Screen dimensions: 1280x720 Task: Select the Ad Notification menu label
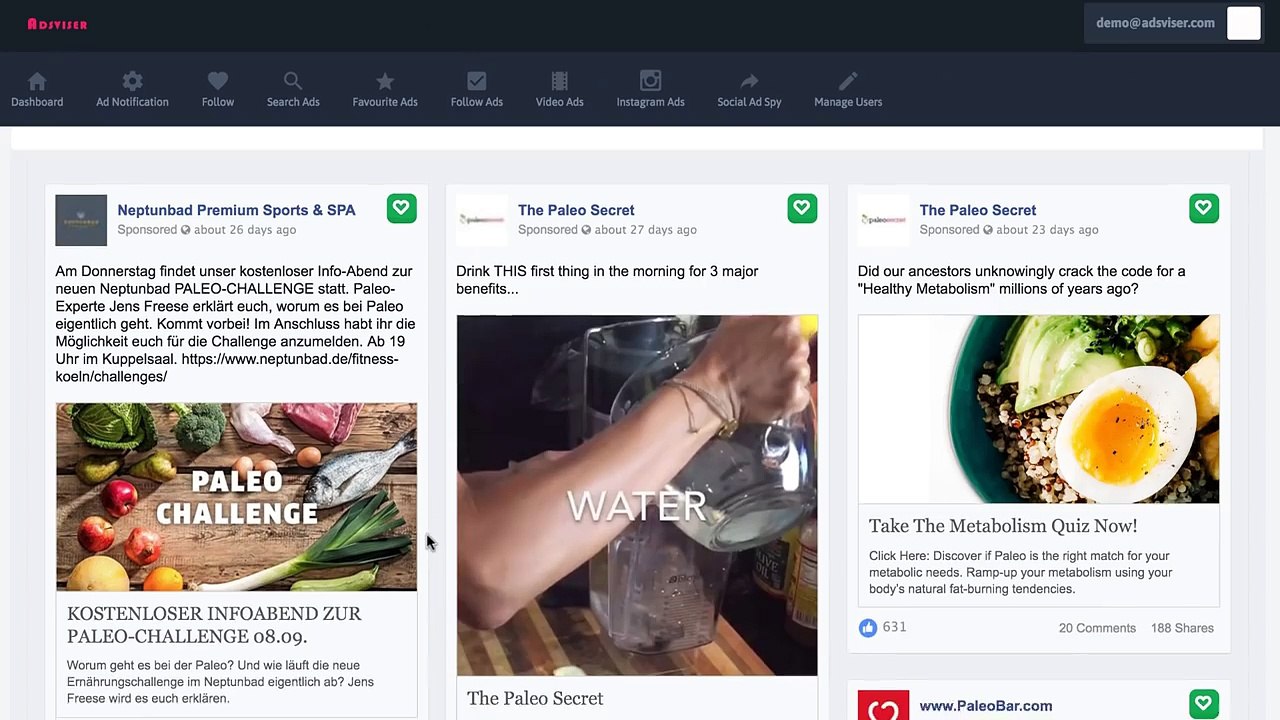[132, 102]
